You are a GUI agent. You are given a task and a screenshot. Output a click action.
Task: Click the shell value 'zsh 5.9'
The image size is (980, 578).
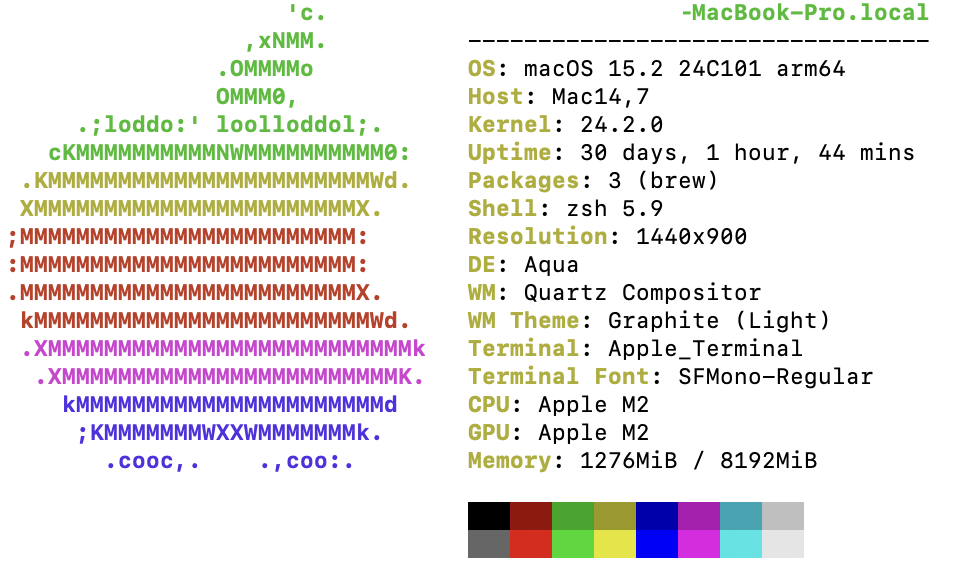point(615,209)
